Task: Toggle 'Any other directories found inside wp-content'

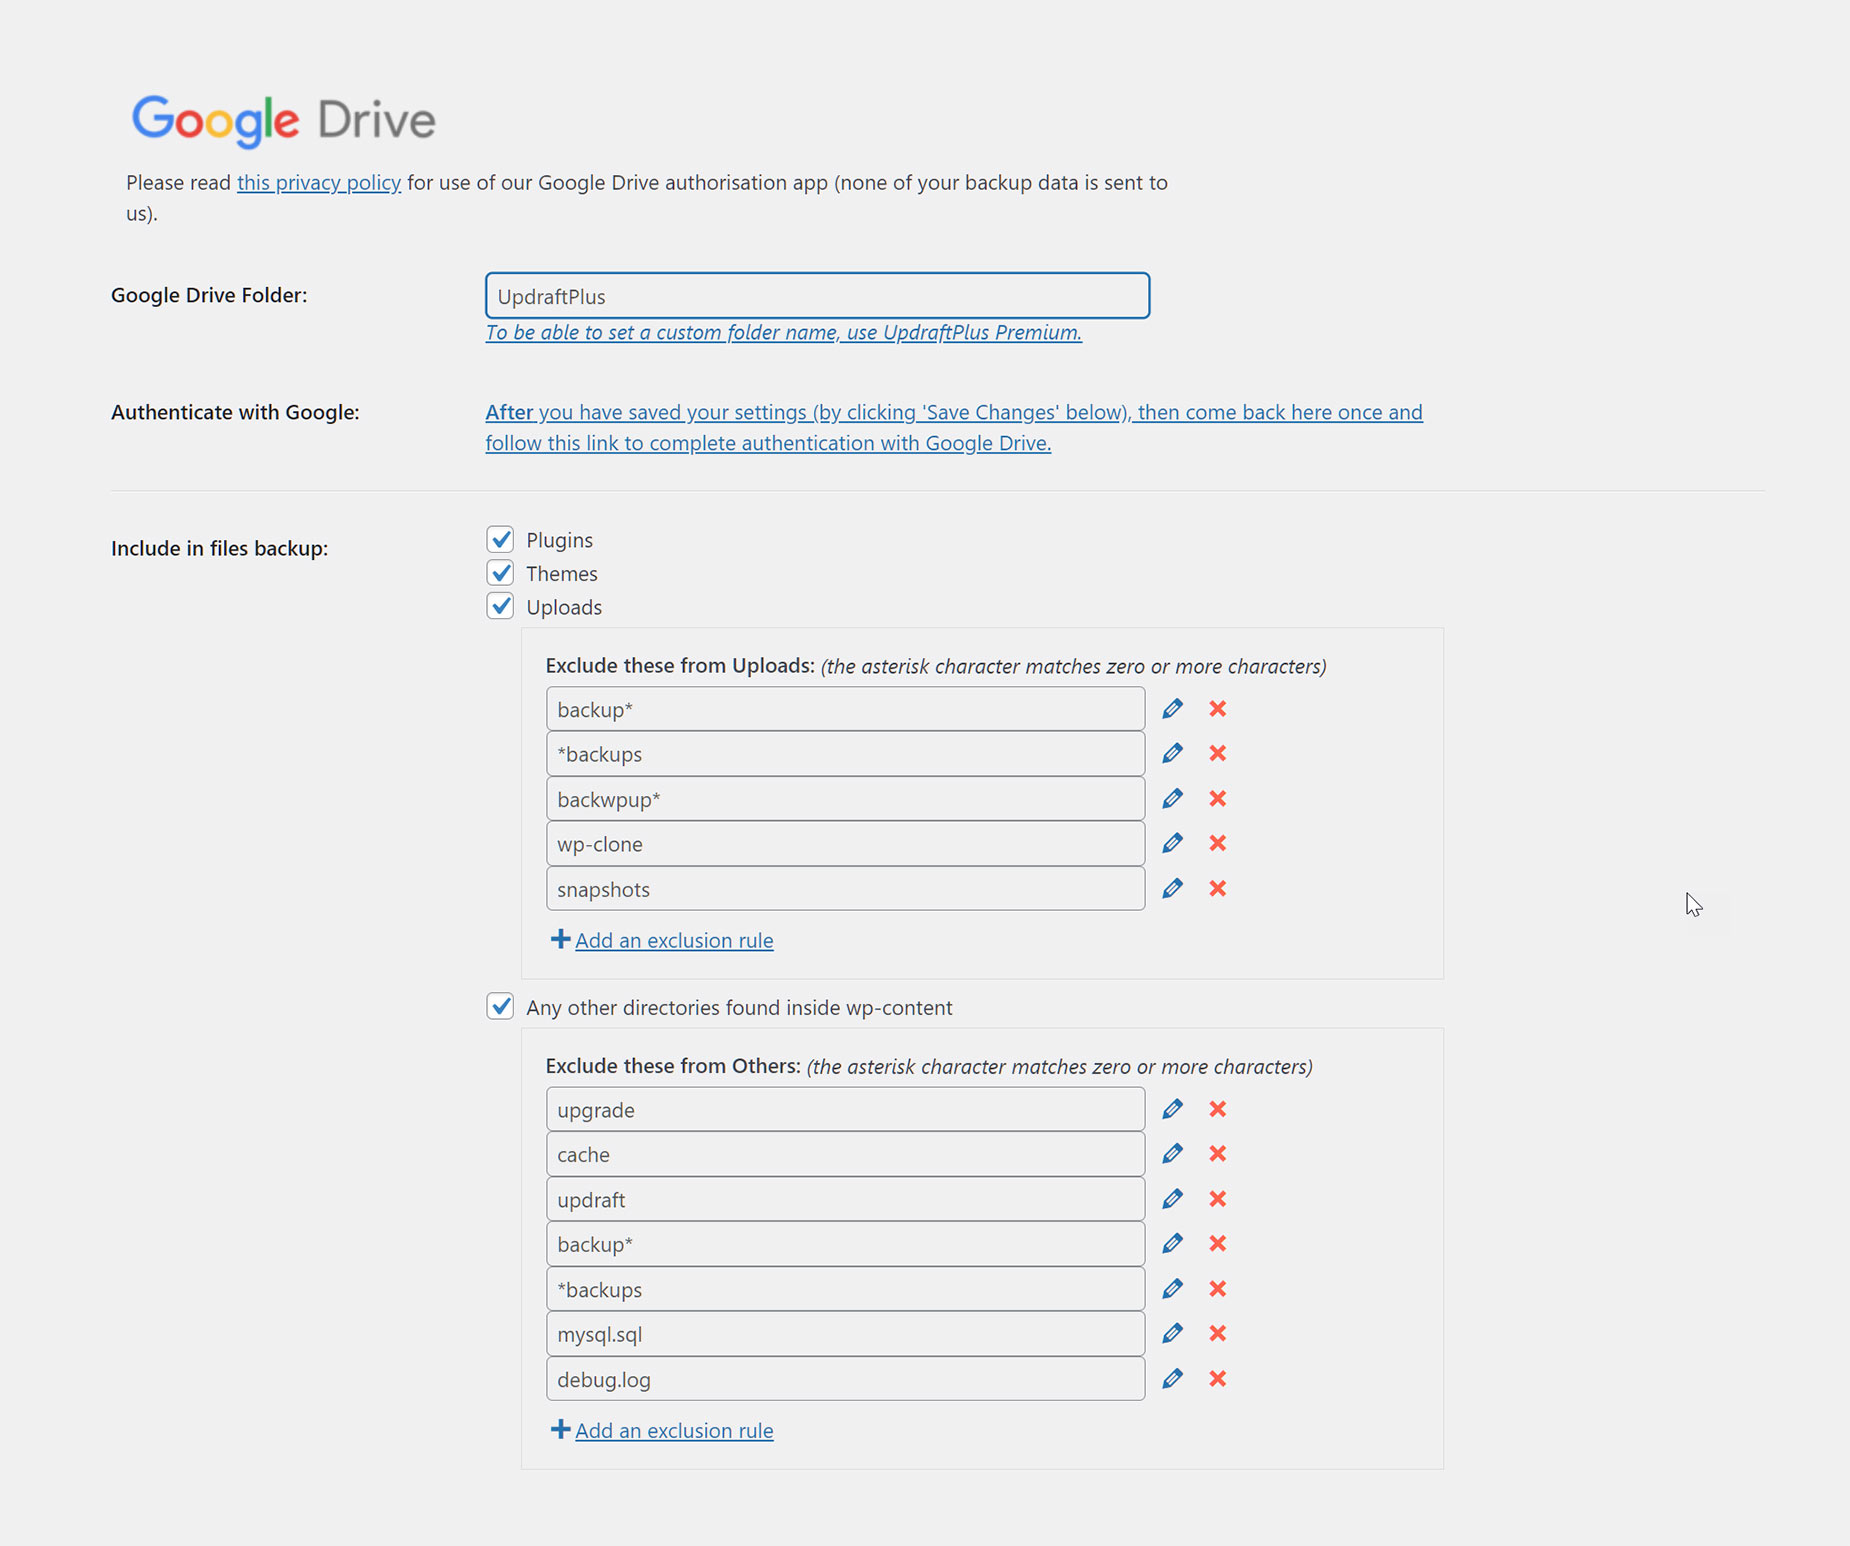Action: click(500, 1006)
